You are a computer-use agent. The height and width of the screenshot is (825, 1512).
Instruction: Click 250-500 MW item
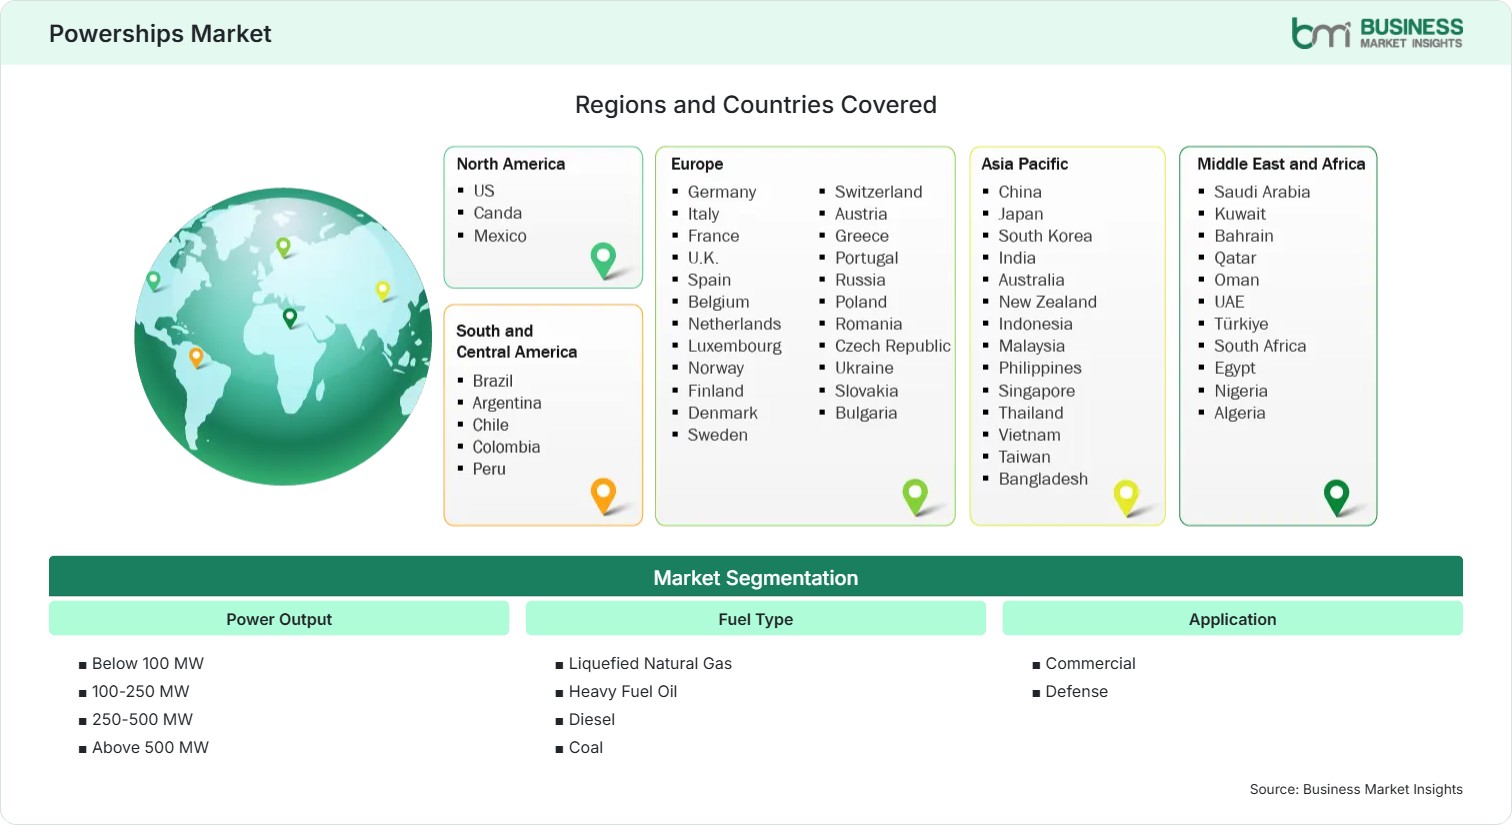[143, 719]
